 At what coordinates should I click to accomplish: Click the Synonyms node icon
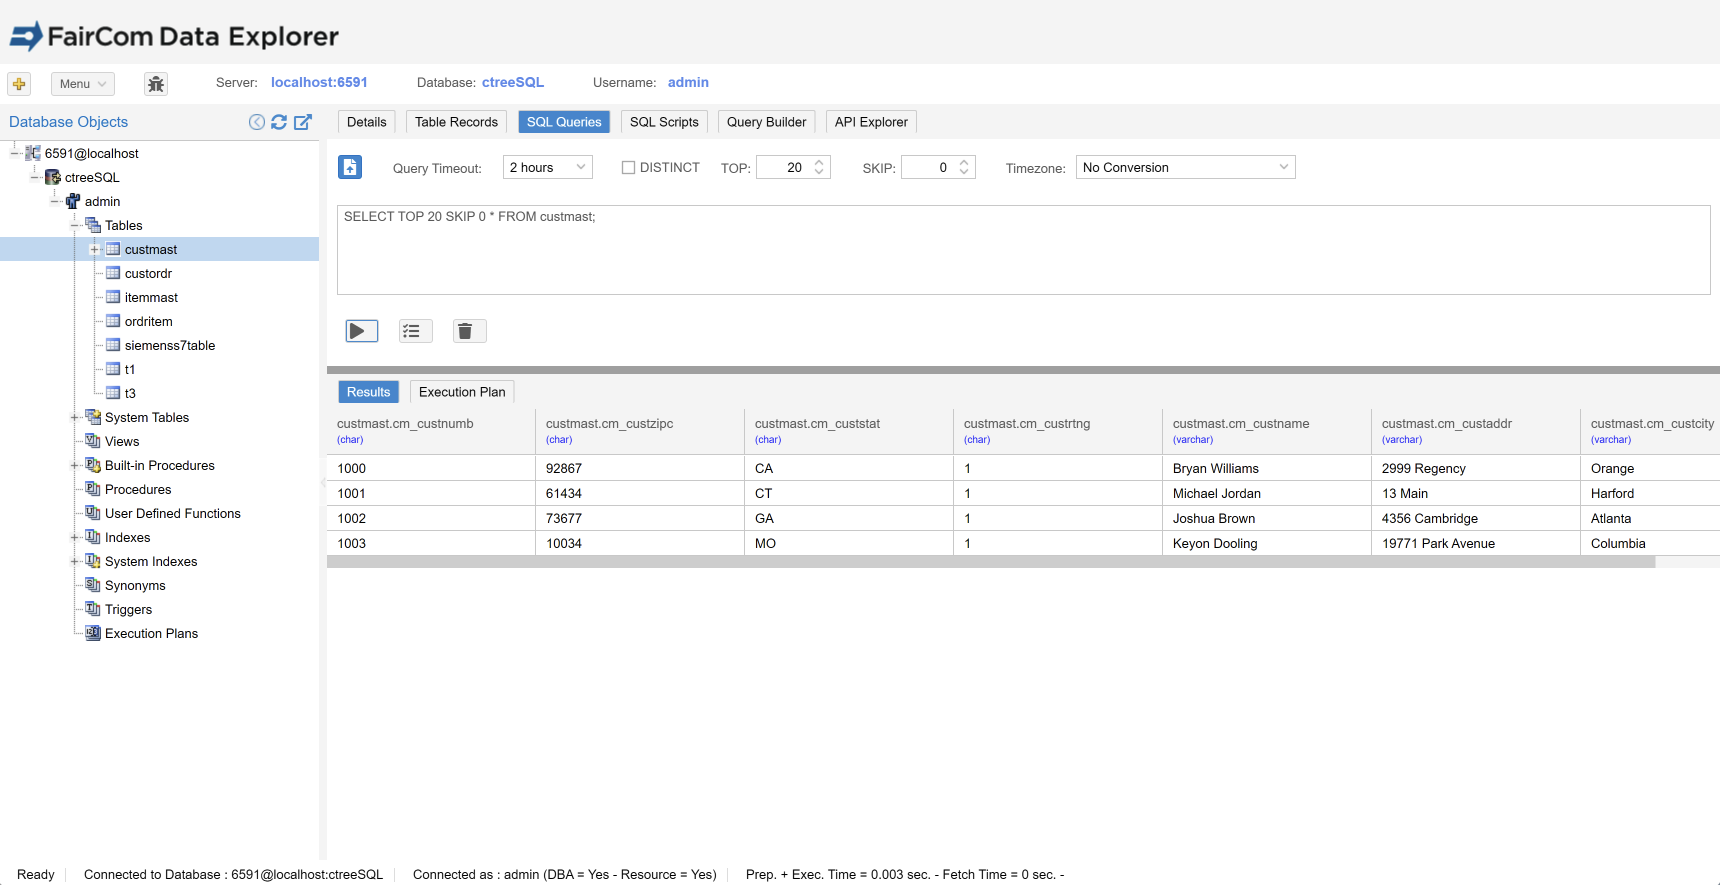click(93, 585)
